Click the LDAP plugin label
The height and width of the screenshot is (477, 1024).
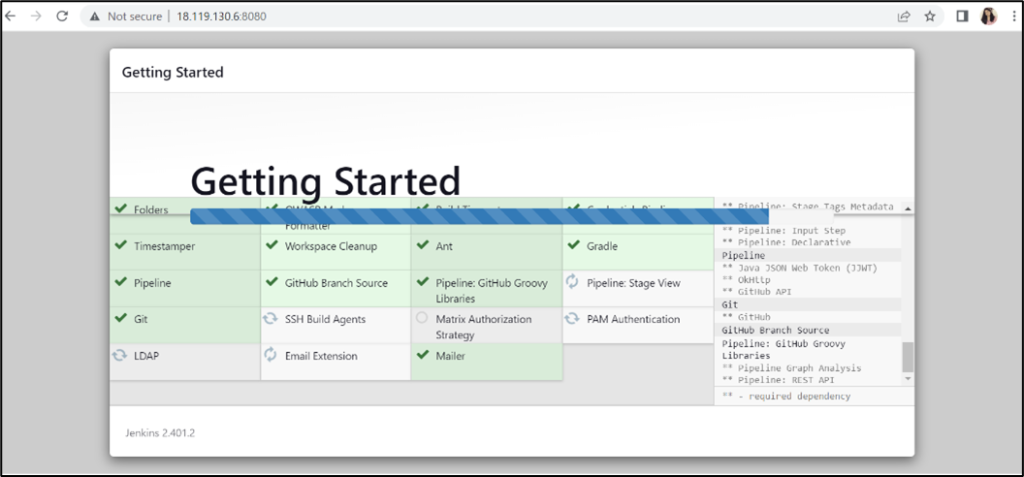pyautogui.click(x=146, y=356)
